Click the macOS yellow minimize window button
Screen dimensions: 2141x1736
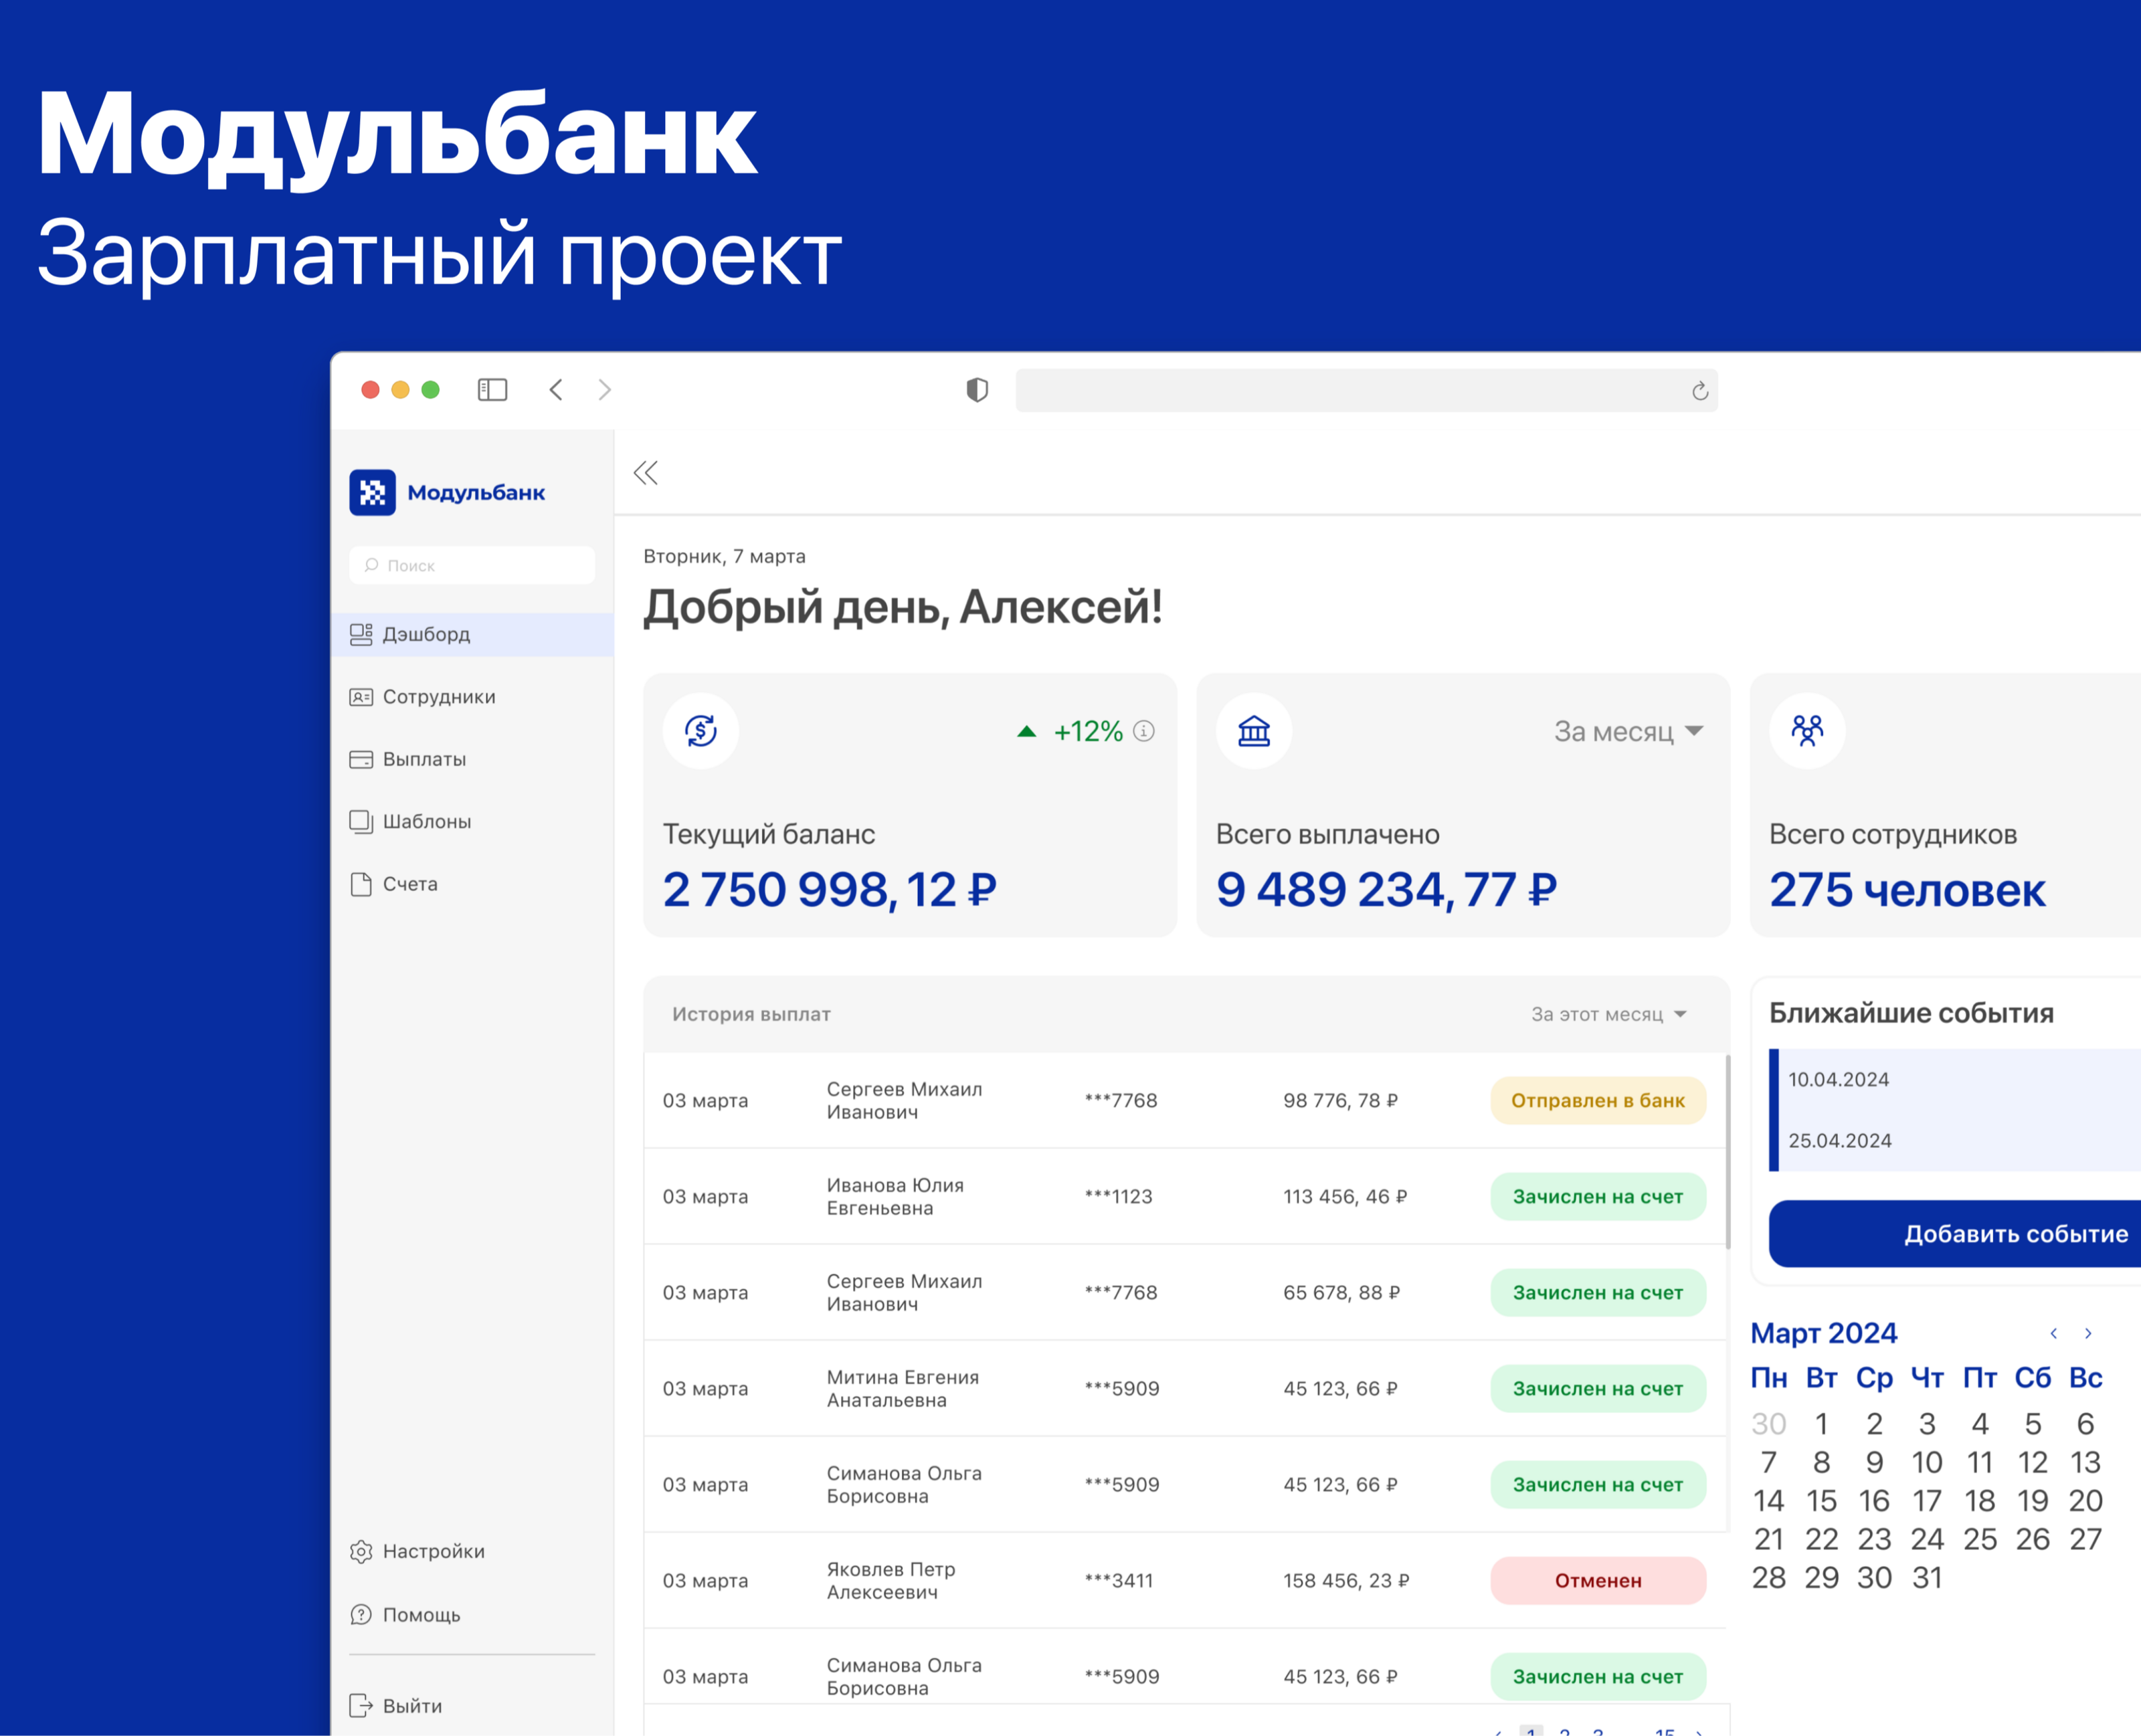click(x=400, y=389)
